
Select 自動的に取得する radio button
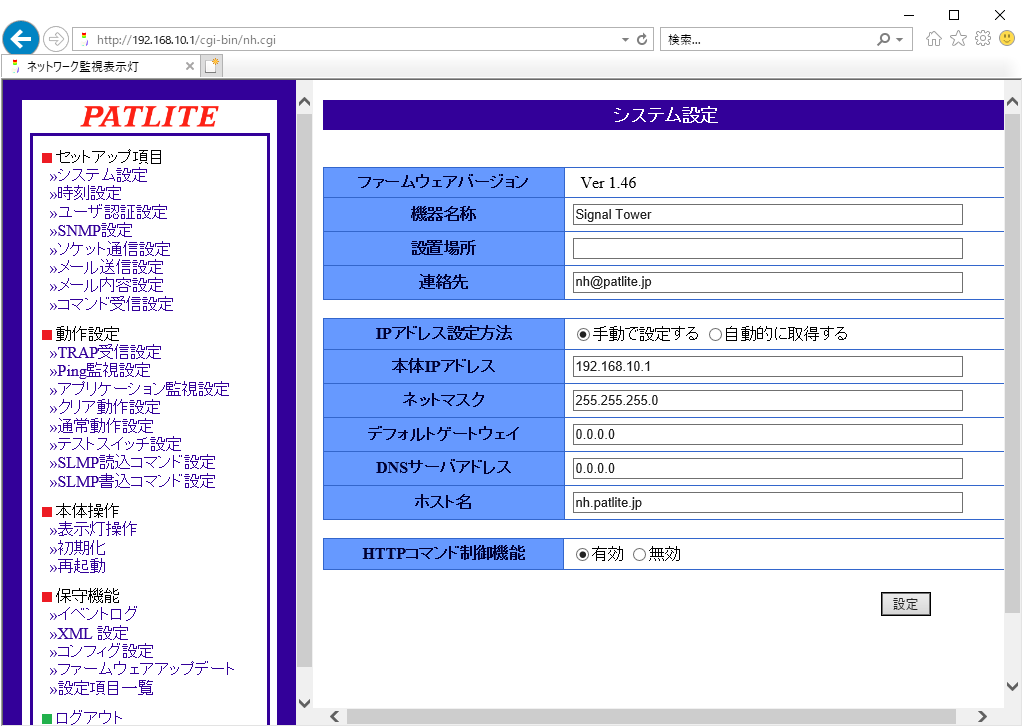coord(715,334)
